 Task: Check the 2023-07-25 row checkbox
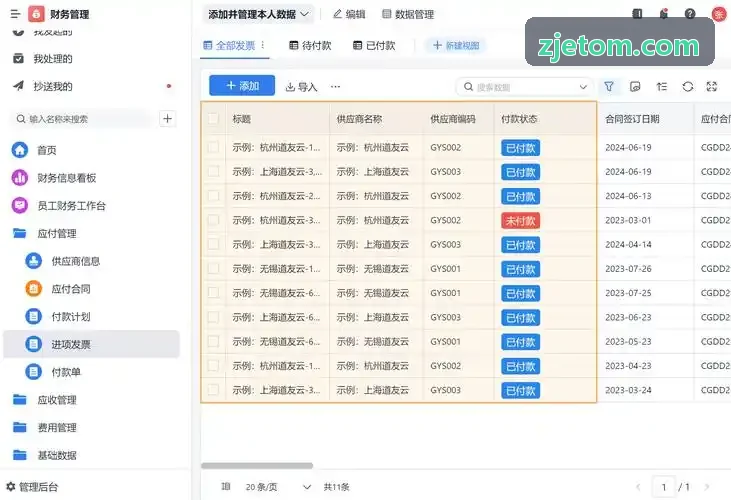(213, 293)
